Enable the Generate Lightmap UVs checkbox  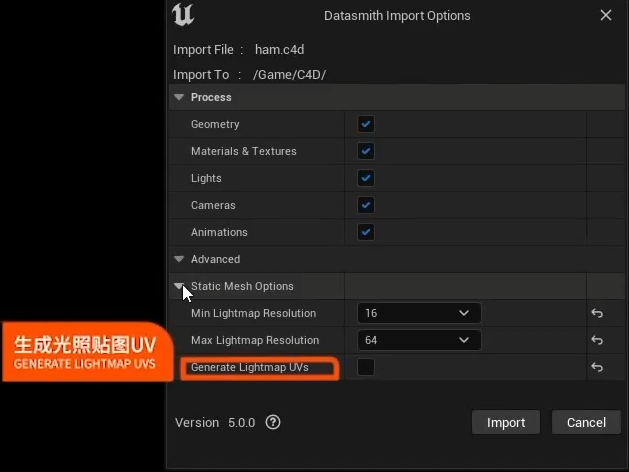point(366,367)
